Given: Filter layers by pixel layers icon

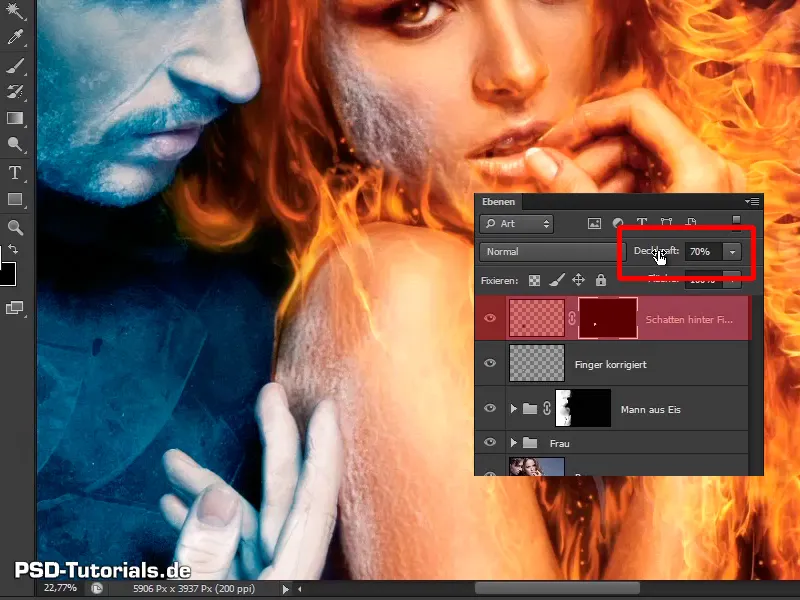Looking at the screenshot, I should tap(594, 223).
